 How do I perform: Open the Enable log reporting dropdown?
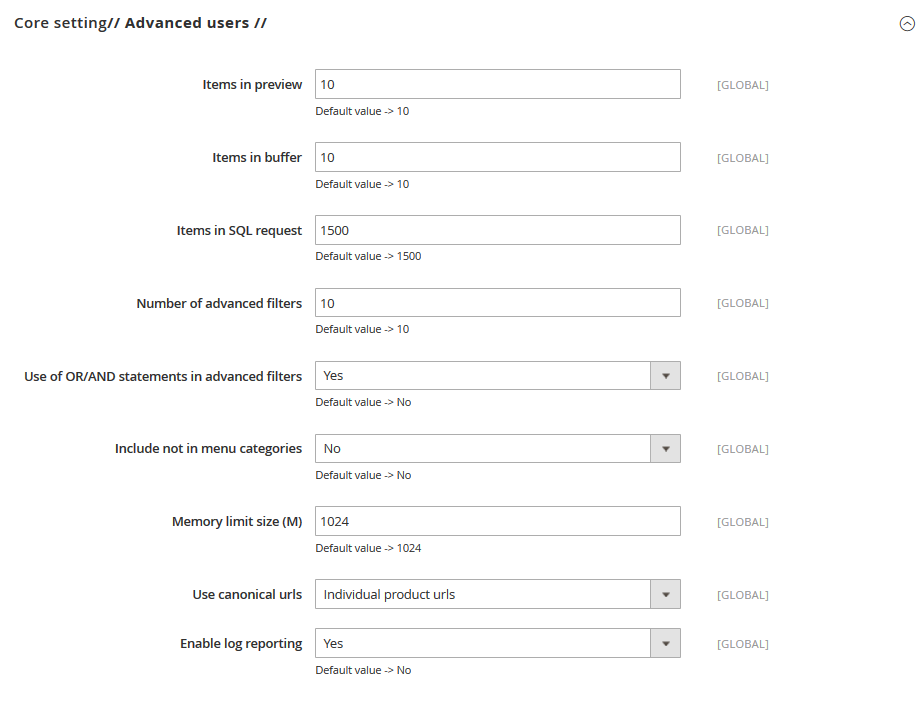(x=498, y=643)
